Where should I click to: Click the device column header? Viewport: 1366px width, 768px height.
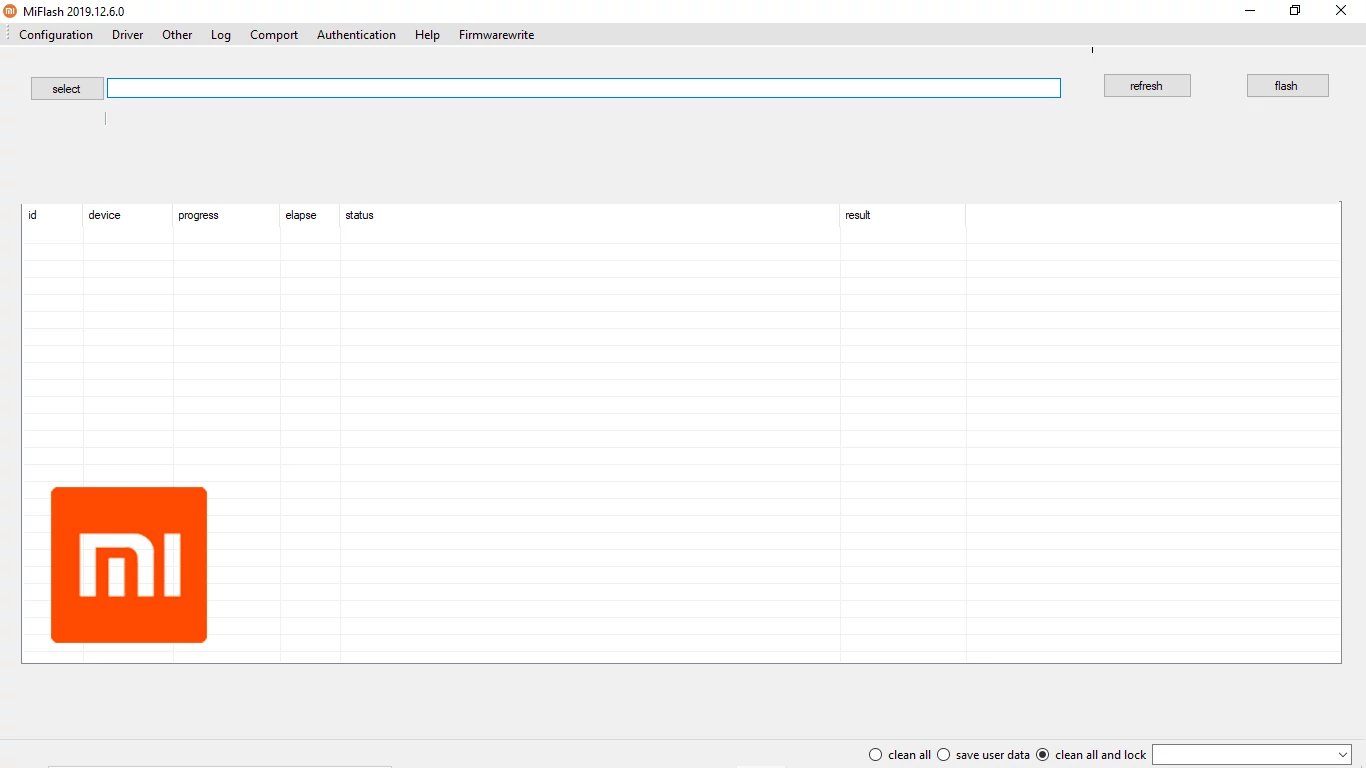(x=127, y=215)
